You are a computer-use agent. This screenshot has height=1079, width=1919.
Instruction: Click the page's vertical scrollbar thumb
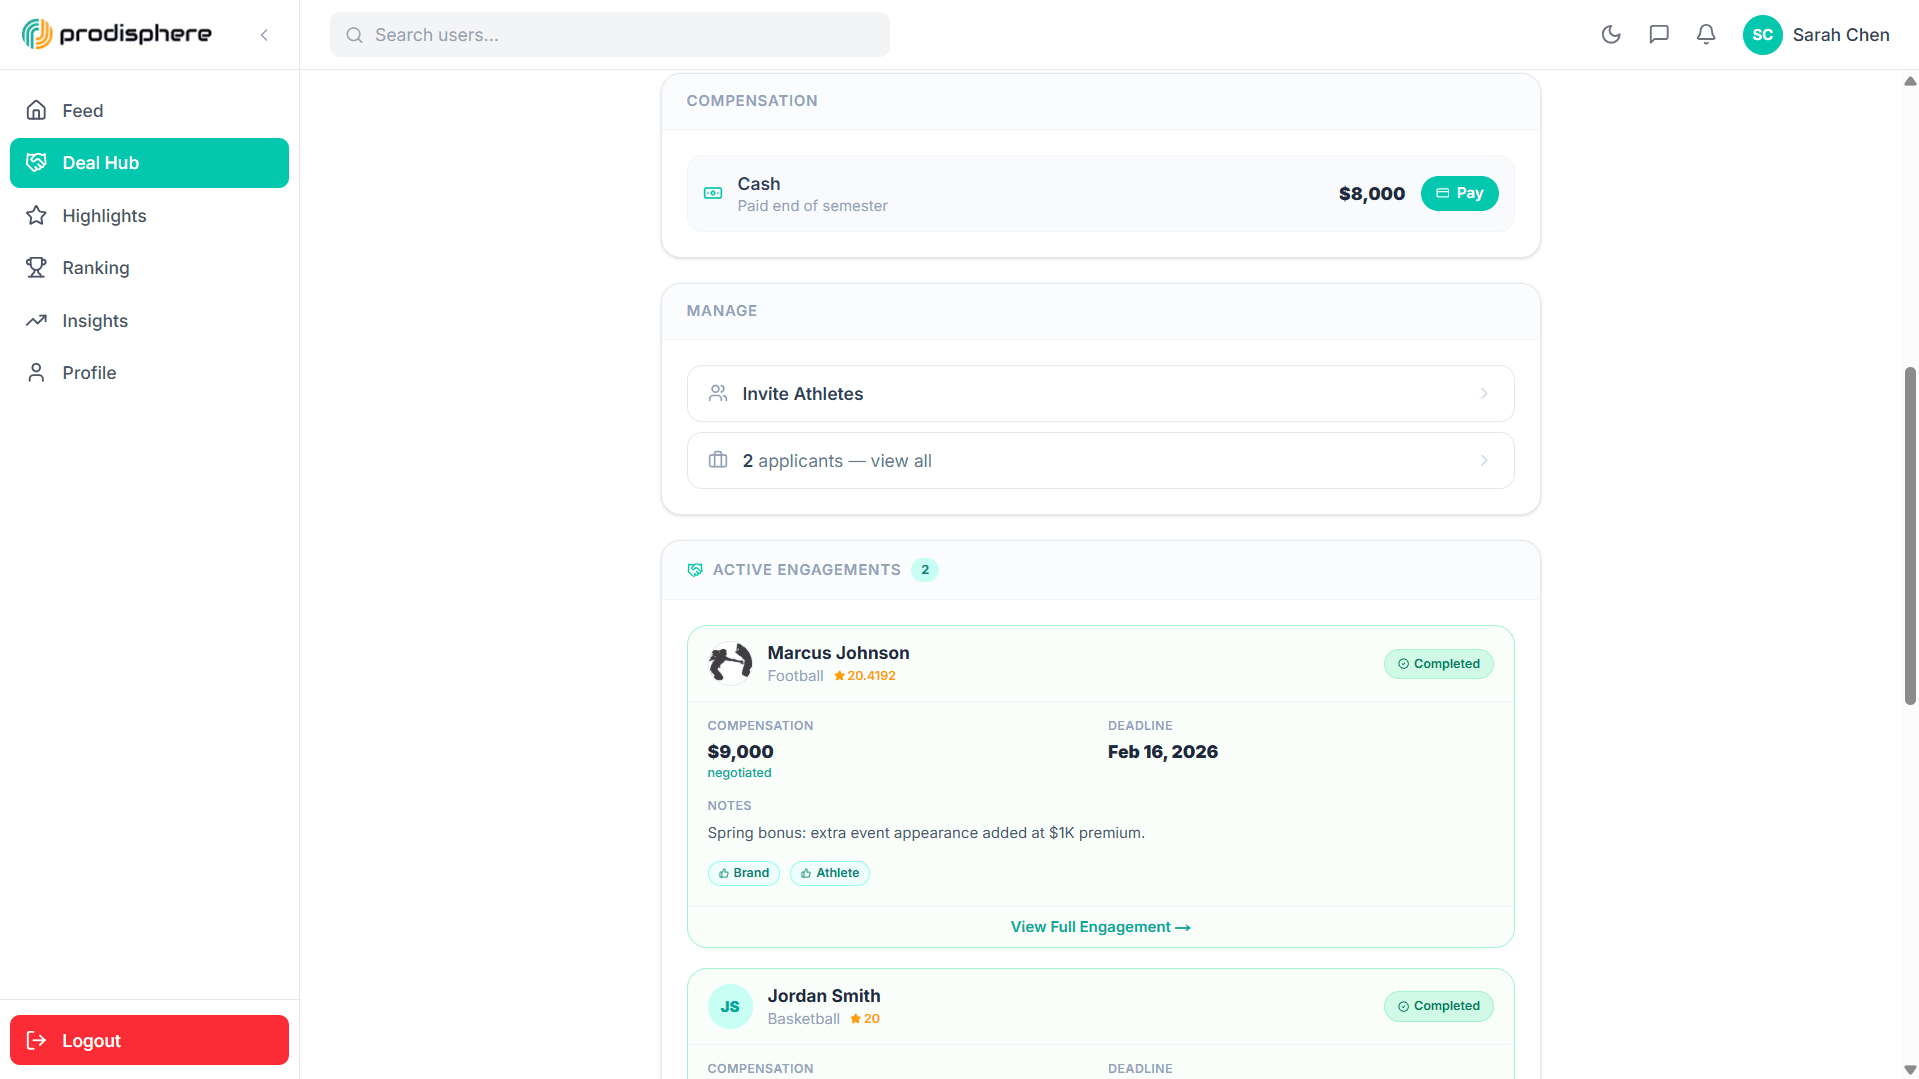click(1910, 535)
